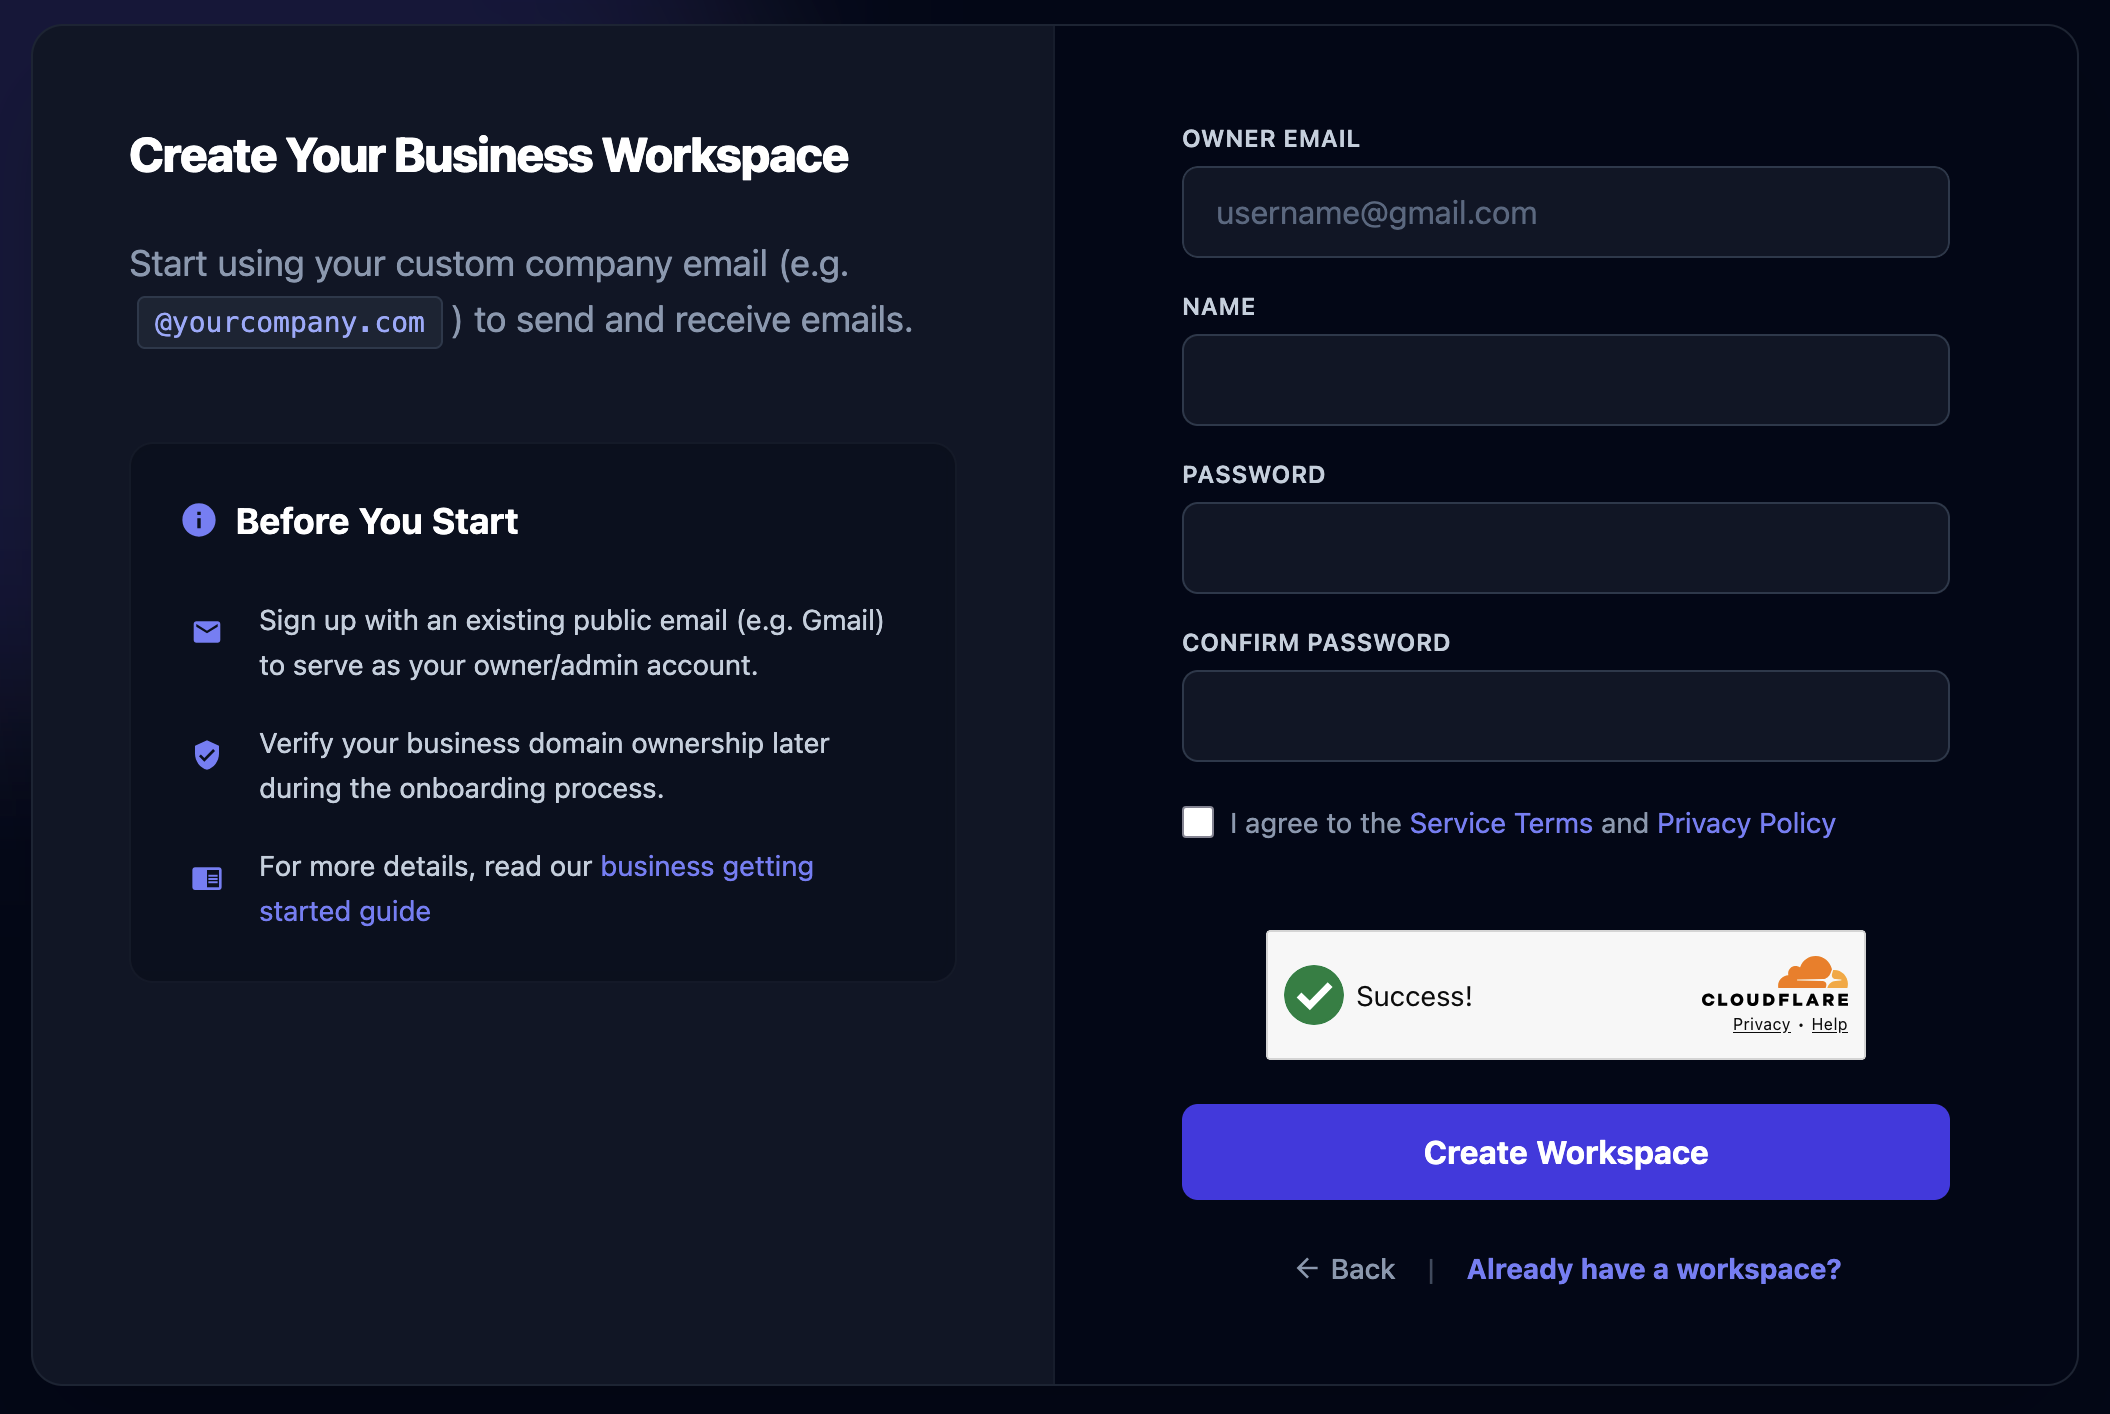
Task: Focus the Owner Email input field
Action: pyautogui.click(x=1566, y=212)
